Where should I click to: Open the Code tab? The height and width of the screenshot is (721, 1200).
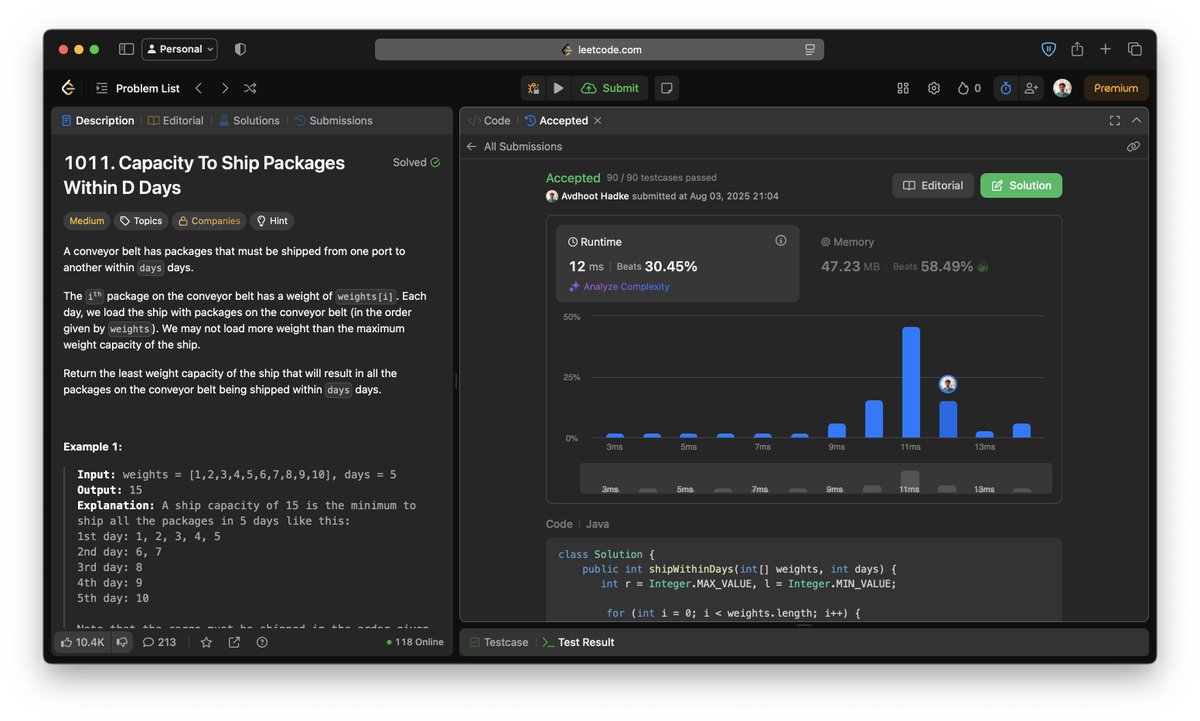click(x=489, y=120)
